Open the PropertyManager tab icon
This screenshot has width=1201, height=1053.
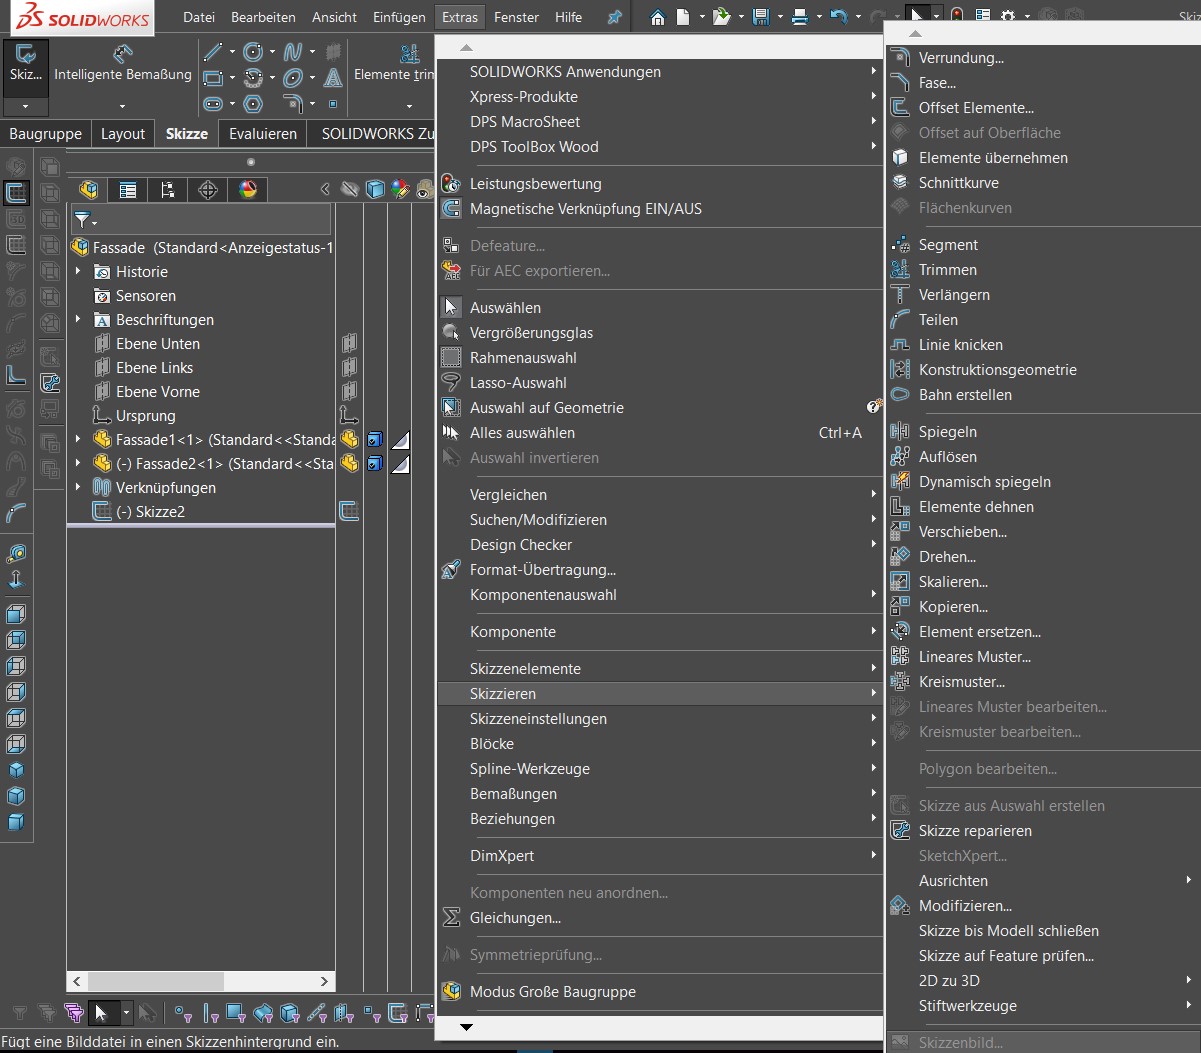click(x=128, y=189)
